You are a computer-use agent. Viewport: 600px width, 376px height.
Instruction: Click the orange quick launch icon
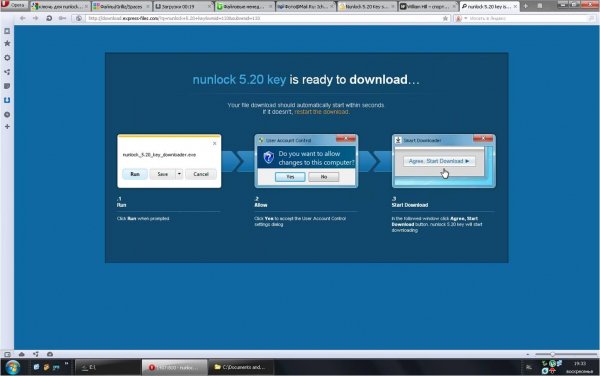click(x=46, y=367)
